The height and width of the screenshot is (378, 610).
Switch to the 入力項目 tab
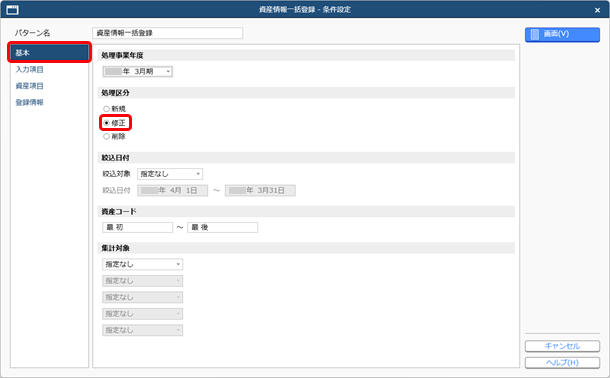click(30, 70)
